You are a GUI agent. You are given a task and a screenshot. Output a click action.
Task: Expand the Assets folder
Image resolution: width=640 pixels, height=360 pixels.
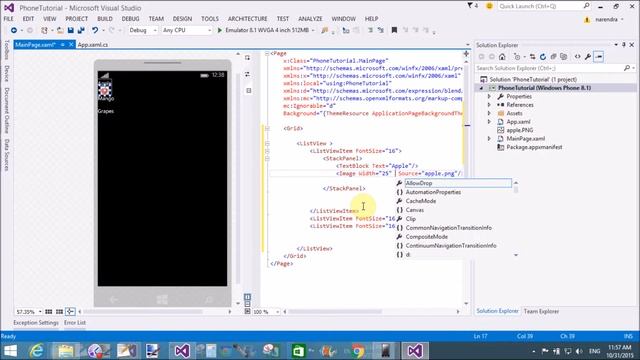click(489, 113)
